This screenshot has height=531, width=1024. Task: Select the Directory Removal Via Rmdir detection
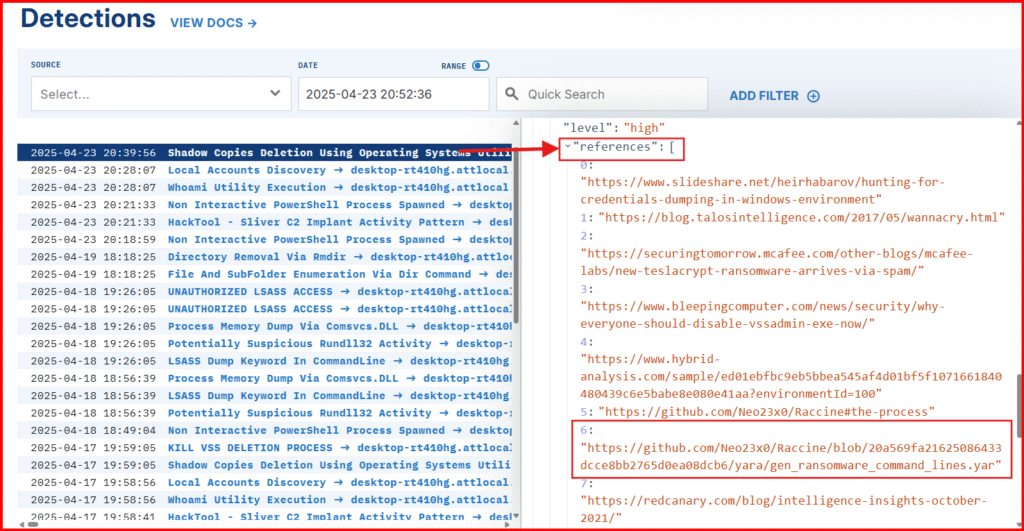[x=264, y=257]
